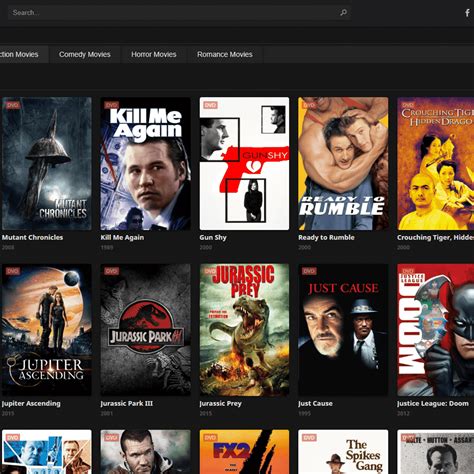Open the Jupiter Ascending poster
474x474 pixels.
click(x=47, y=330)
